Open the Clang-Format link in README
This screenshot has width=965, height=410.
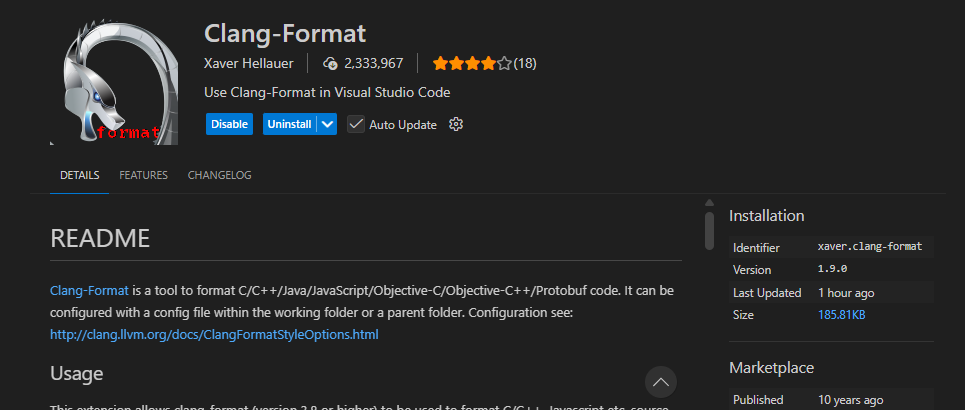(89, 290)
